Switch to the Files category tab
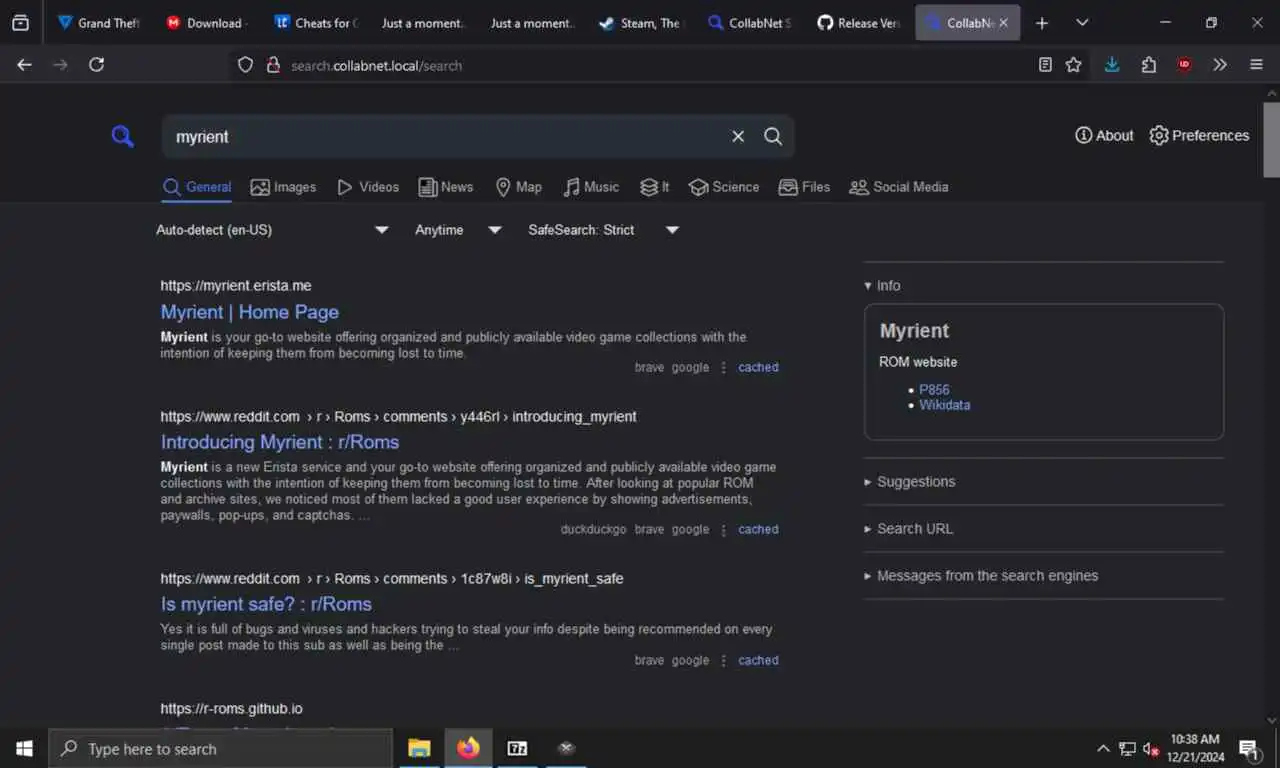Viewport: 1280px width, 768px height. (804, 187)
